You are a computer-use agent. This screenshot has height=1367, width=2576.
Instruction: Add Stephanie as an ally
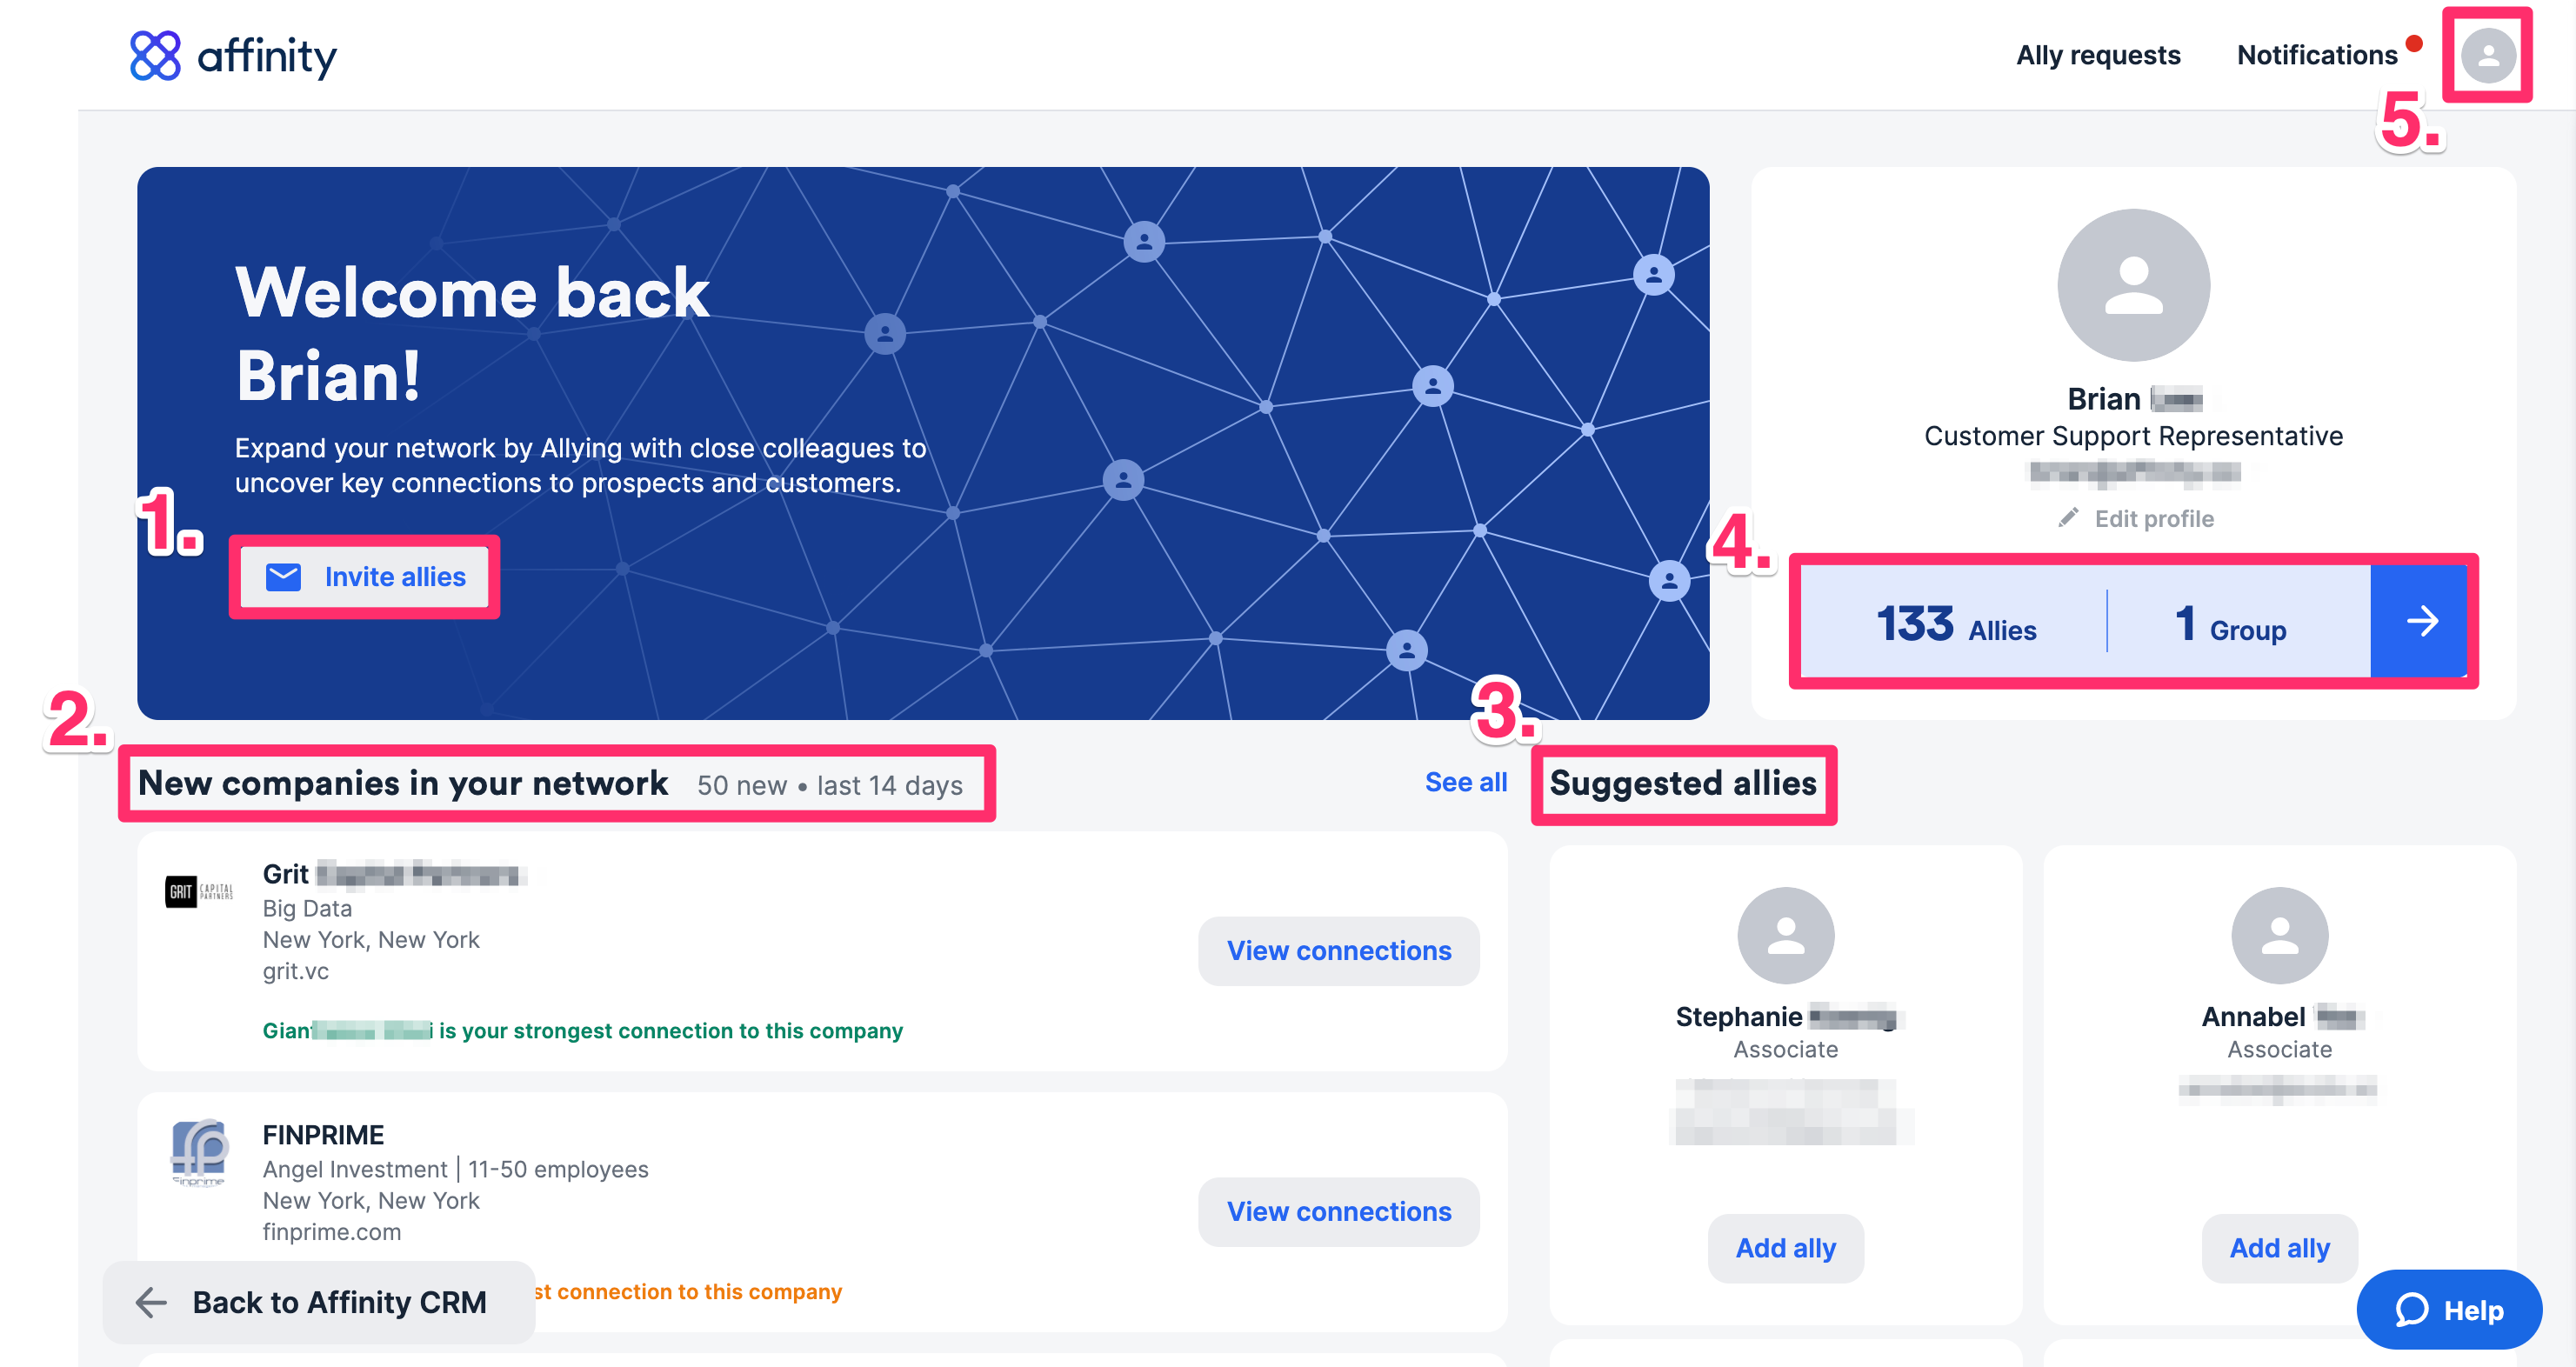(1785, 1248)
